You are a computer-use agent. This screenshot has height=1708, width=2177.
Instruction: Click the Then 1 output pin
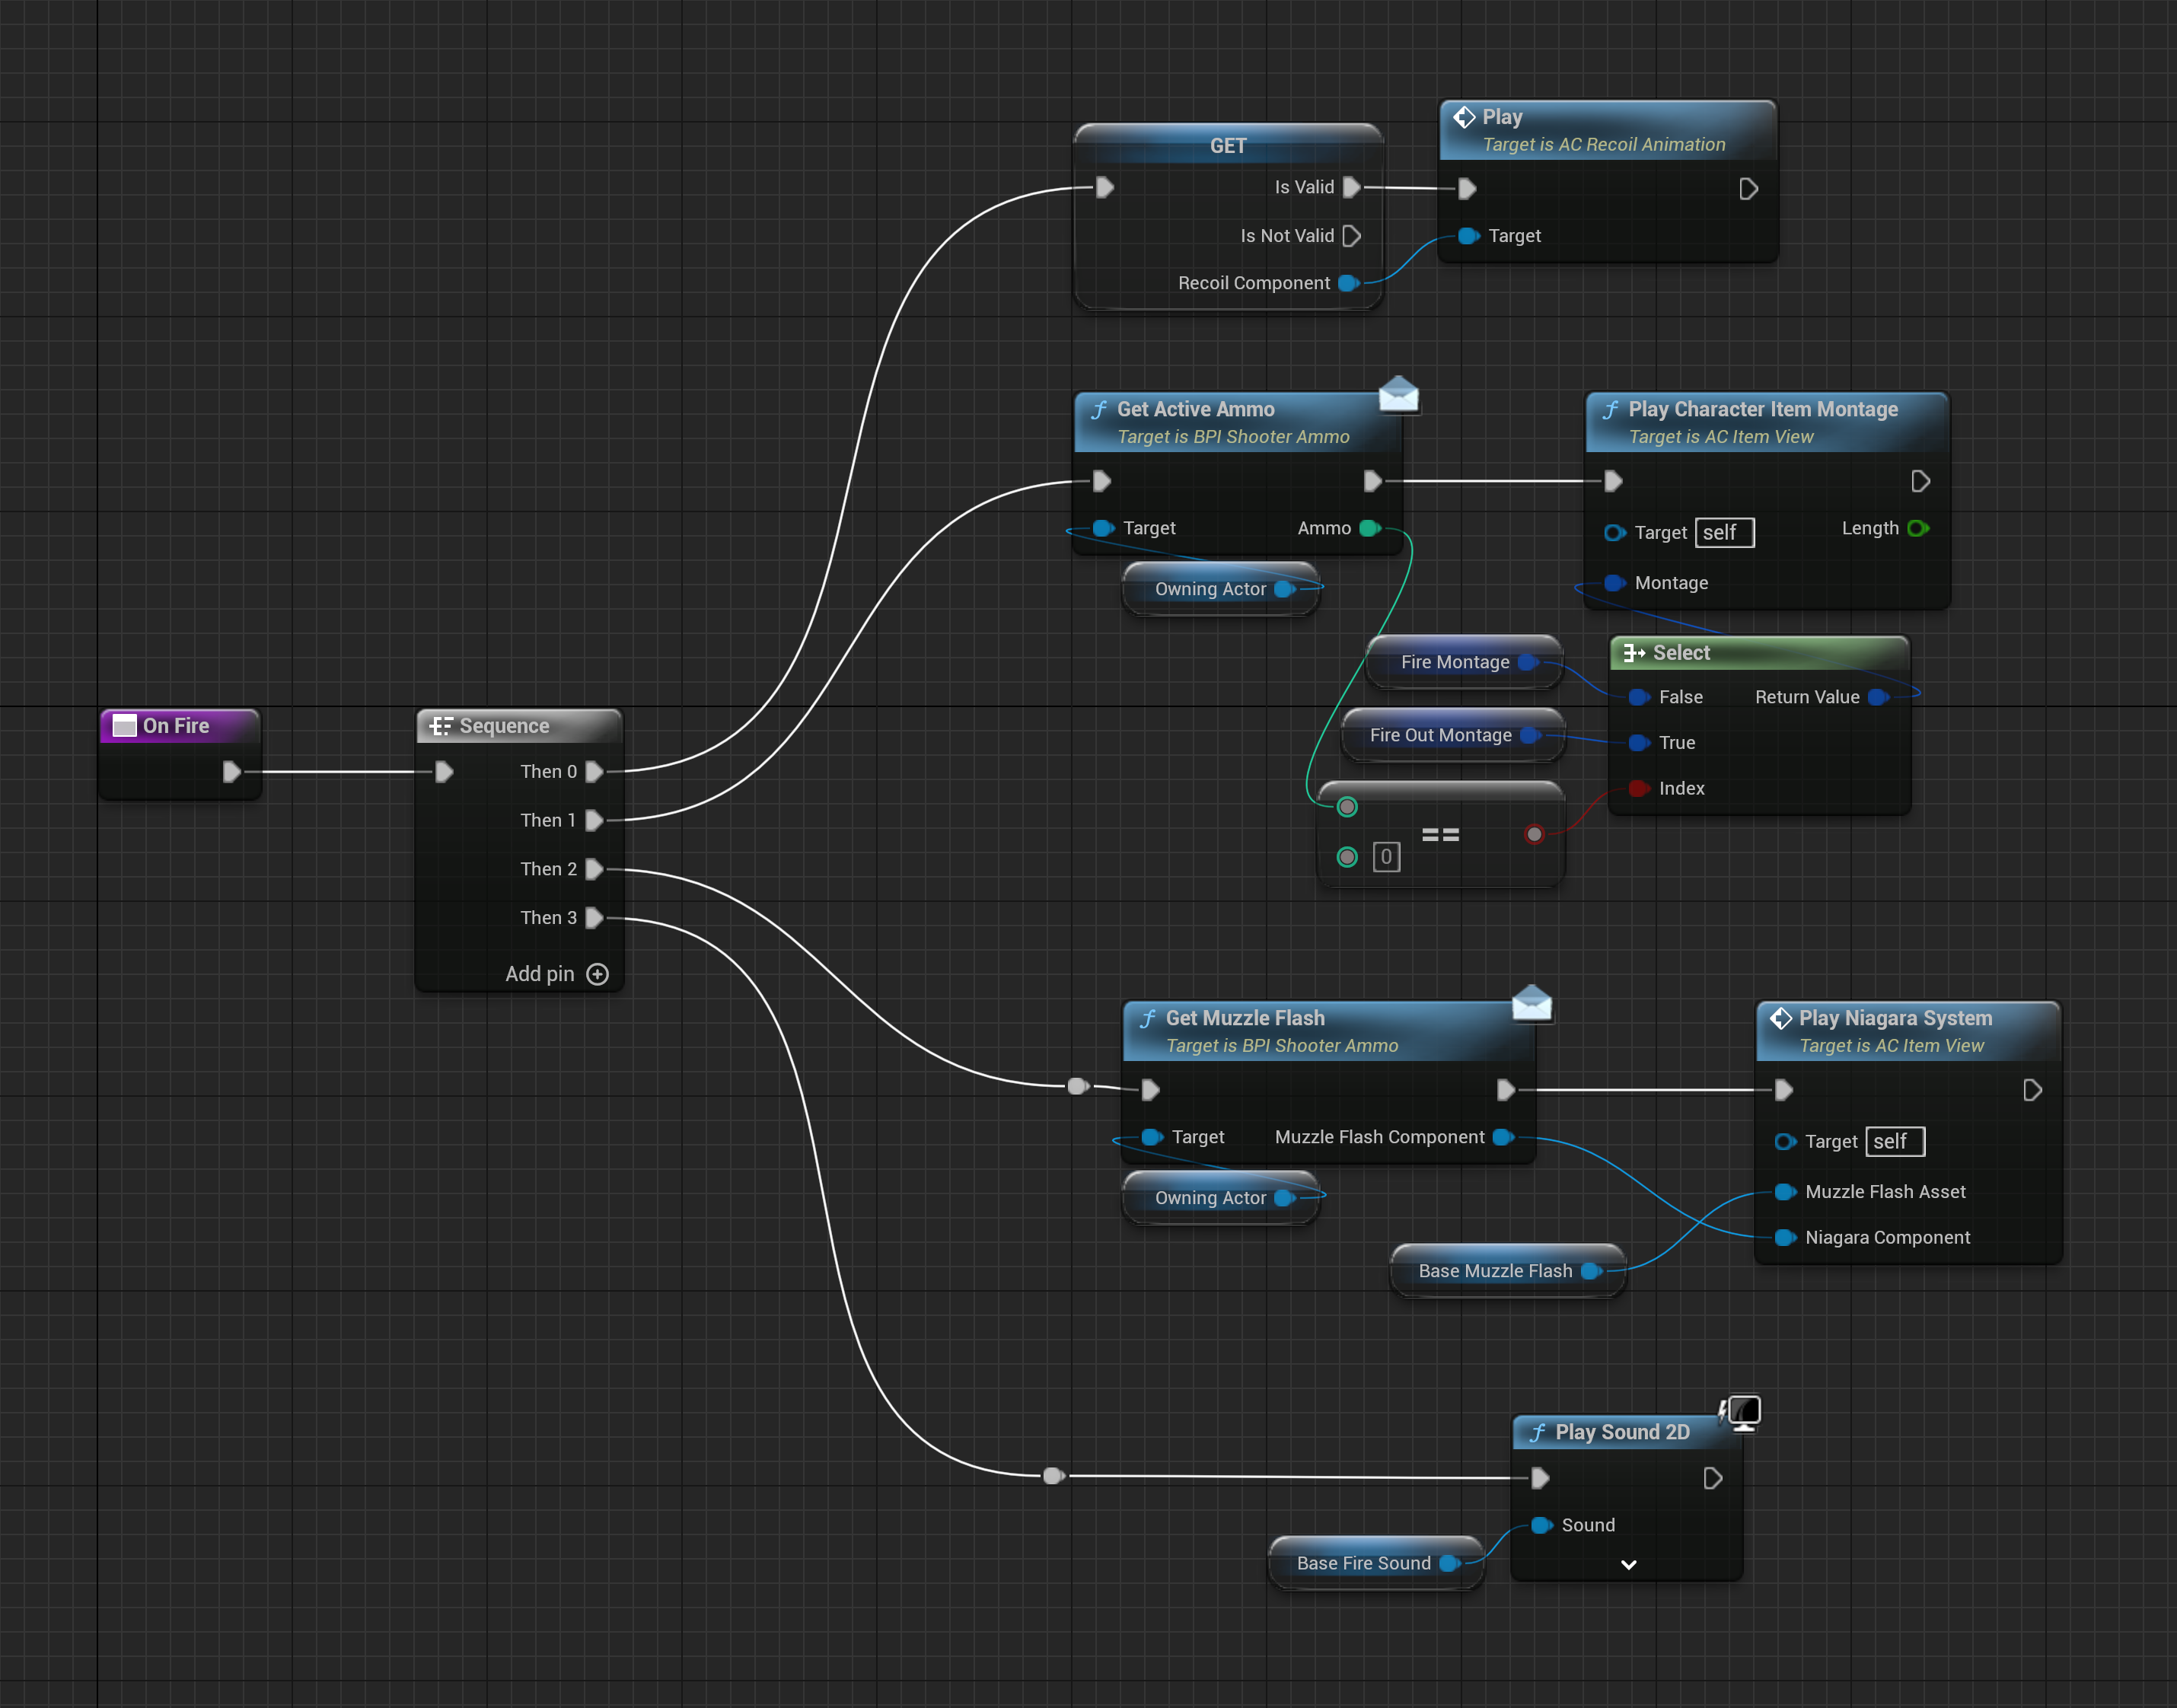pos(595,820)
